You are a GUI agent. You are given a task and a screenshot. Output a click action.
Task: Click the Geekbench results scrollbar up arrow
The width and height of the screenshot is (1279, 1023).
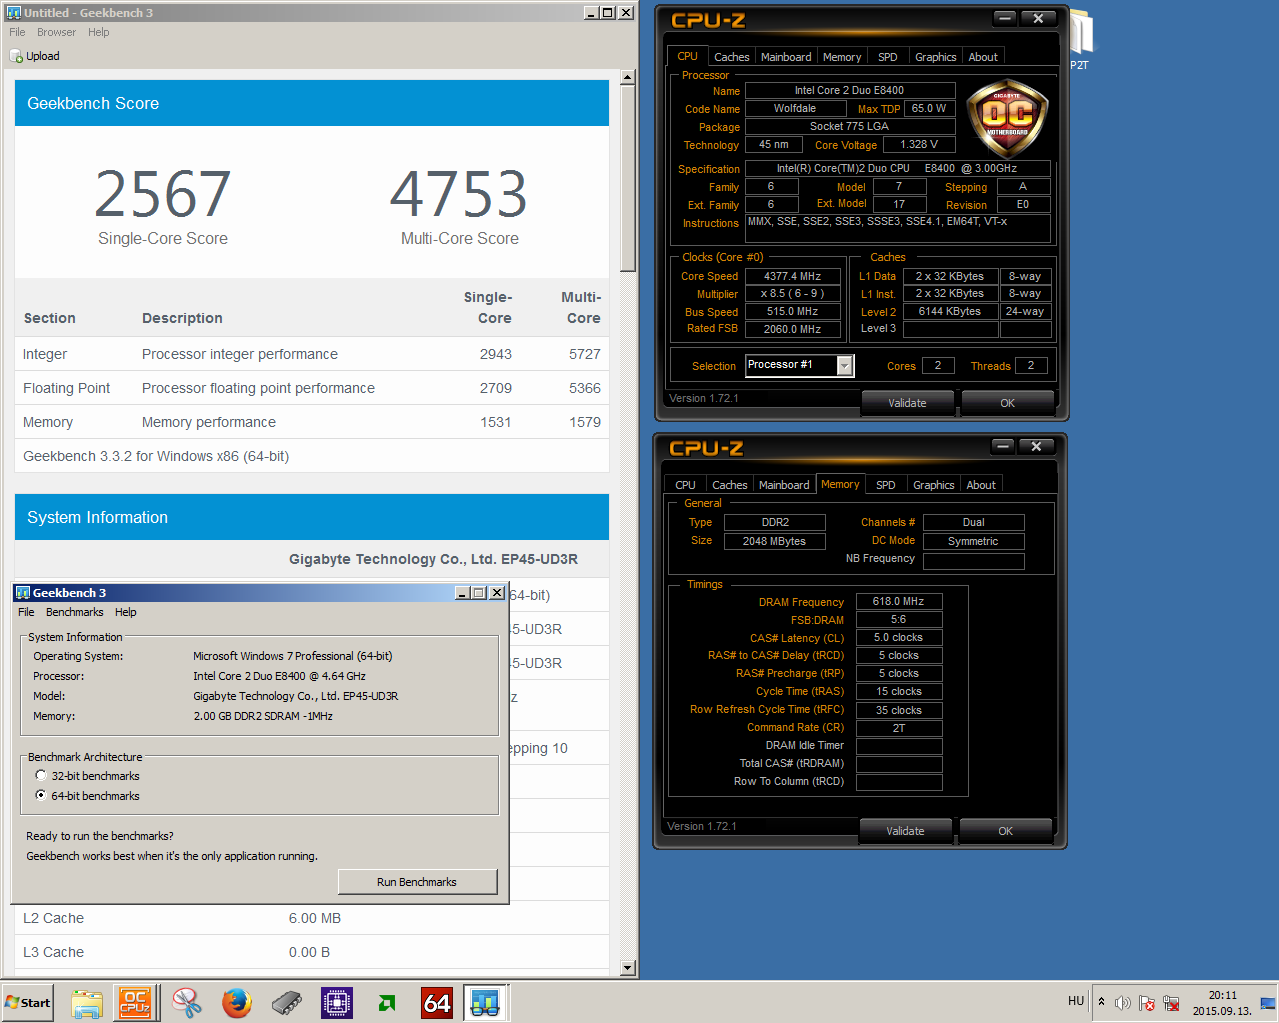pos(628,77)
